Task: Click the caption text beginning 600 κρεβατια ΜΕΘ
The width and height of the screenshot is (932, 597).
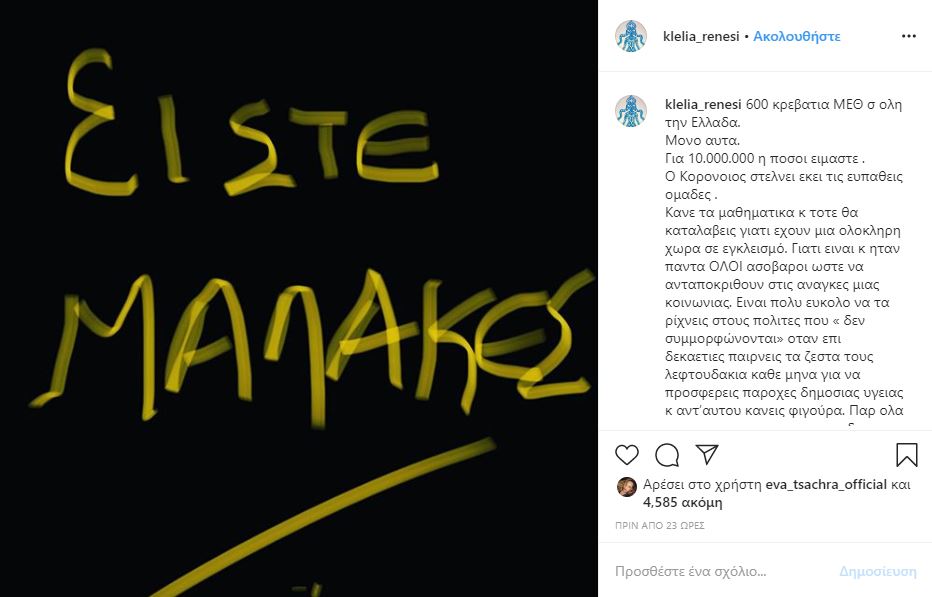Action: (784, 257)
